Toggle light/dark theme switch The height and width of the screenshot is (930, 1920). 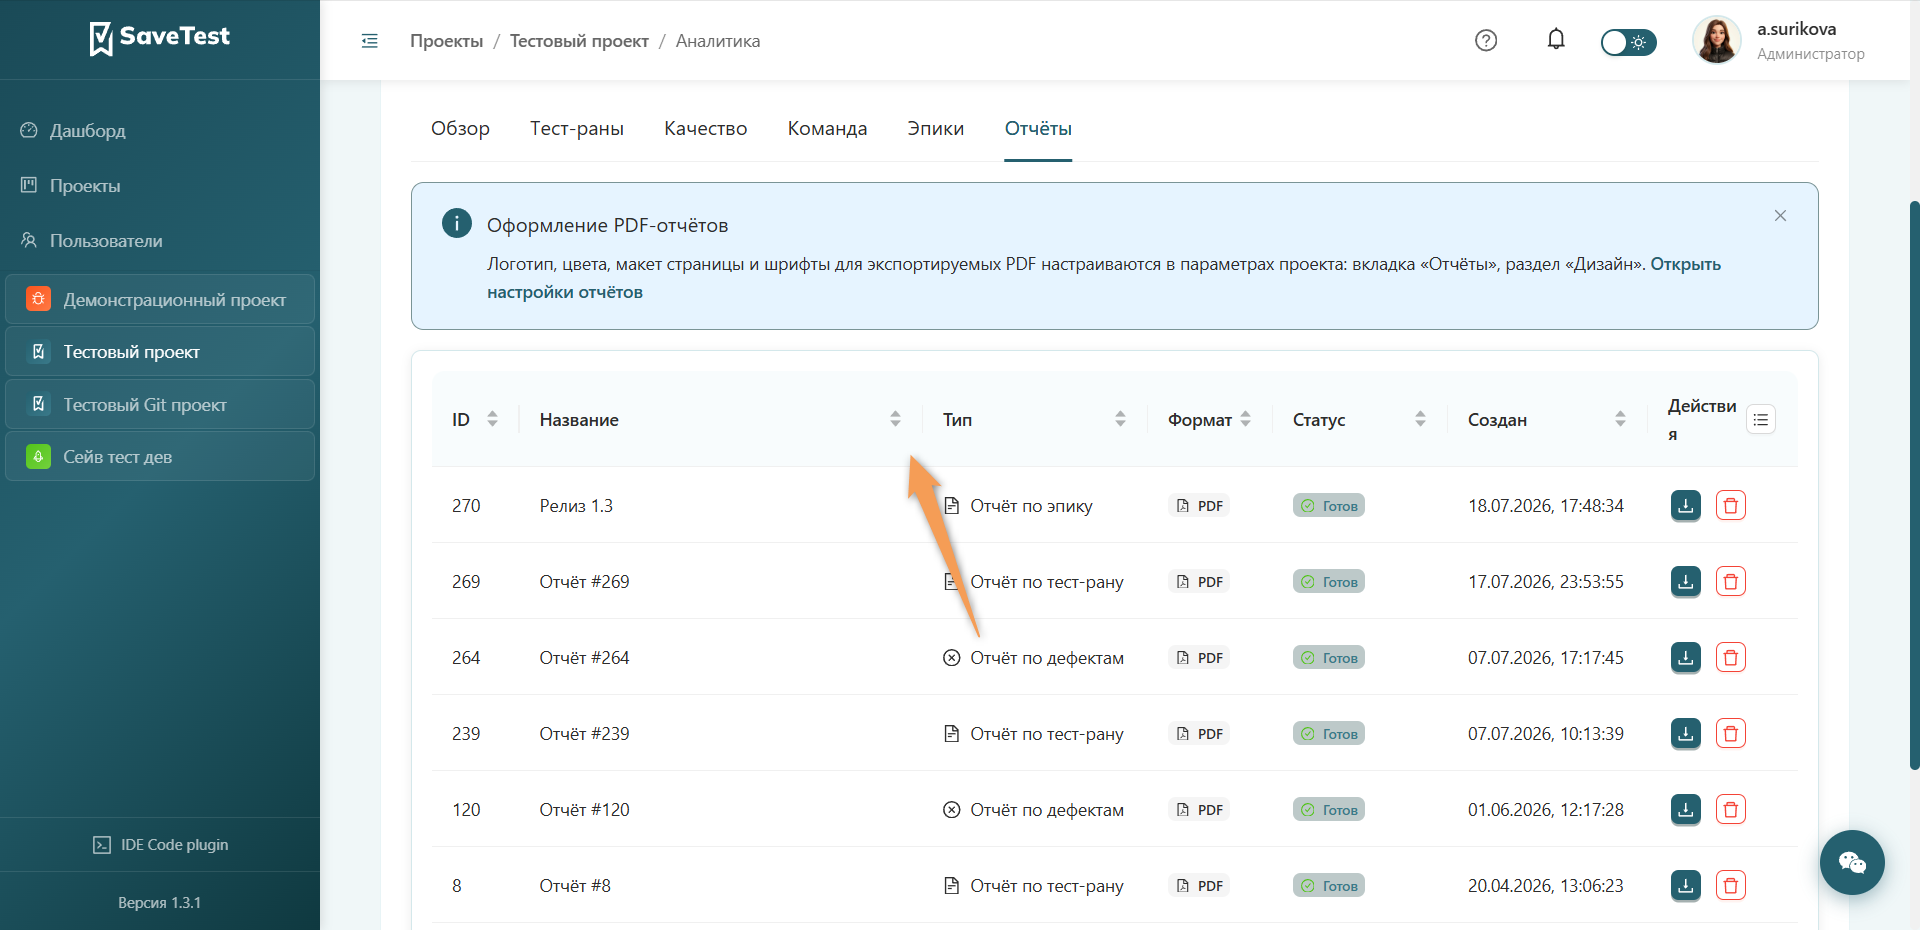tap(1628, 42)
